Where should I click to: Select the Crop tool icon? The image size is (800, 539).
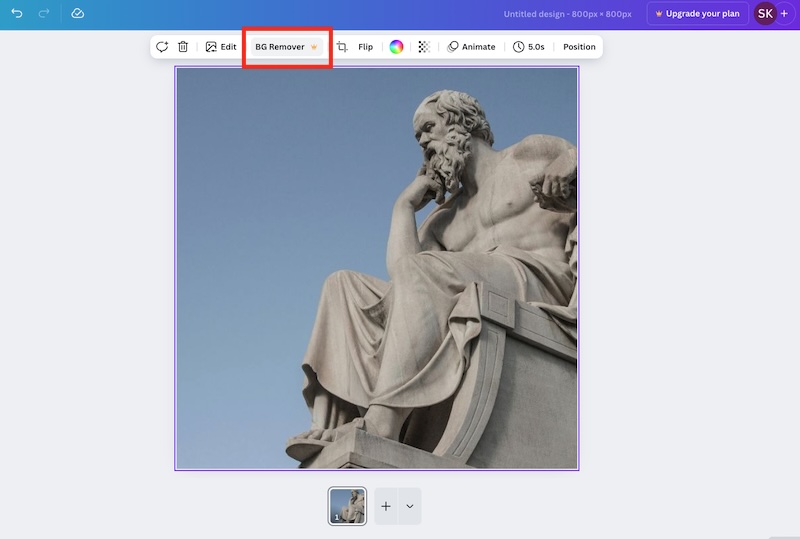[342, 47]
